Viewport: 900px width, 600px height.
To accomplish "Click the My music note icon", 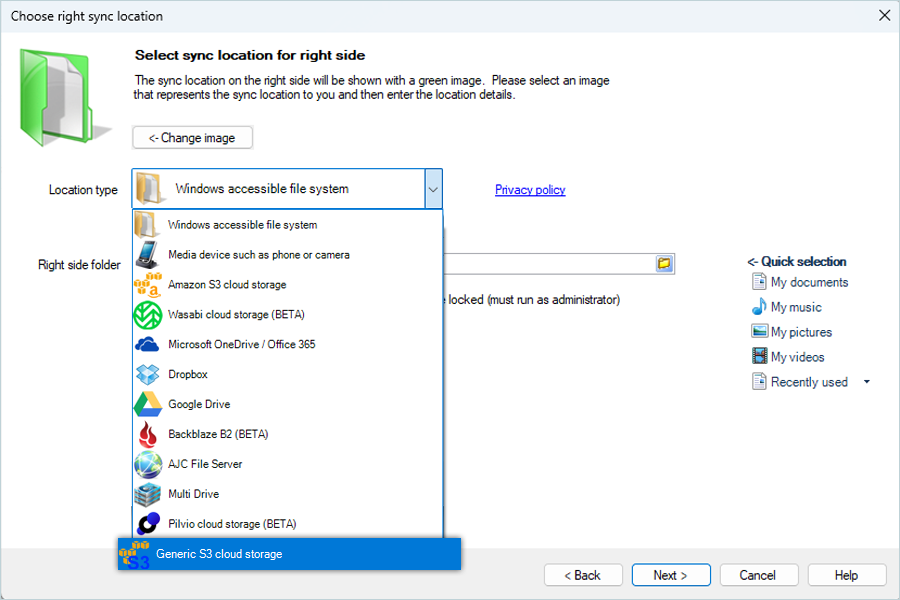I will click(x=759, y=307).
